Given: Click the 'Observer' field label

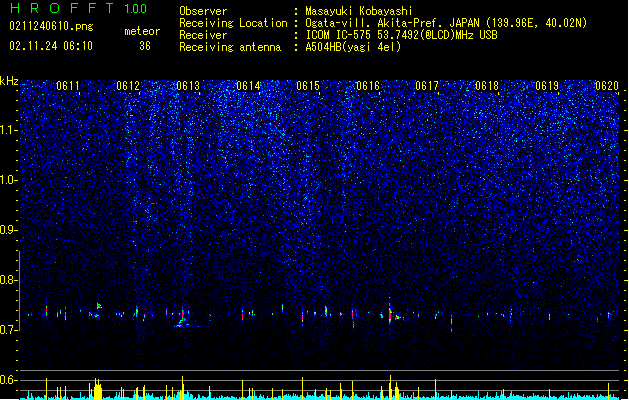Looking at the screenshot, I should [203, 11].
